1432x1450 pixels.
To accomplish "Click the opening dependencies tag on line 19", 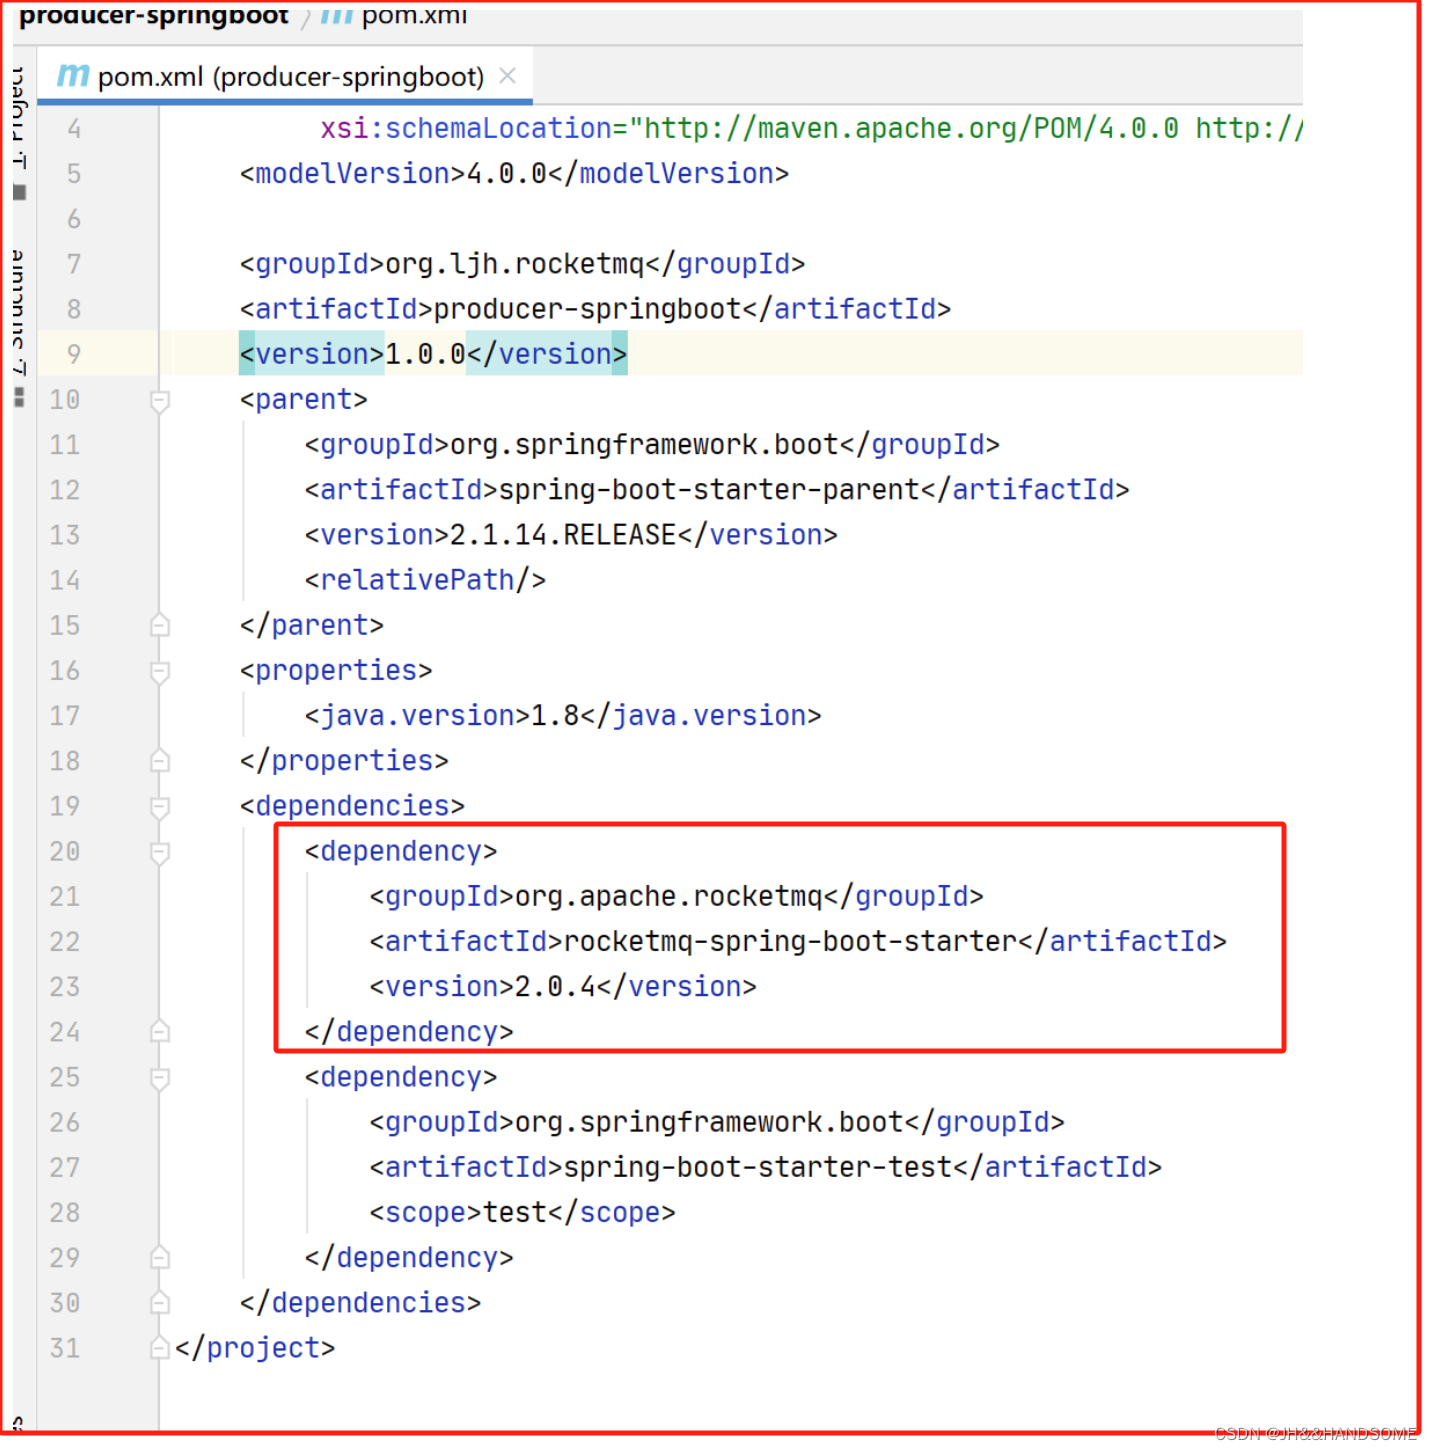I will click(x=353, y=806).
